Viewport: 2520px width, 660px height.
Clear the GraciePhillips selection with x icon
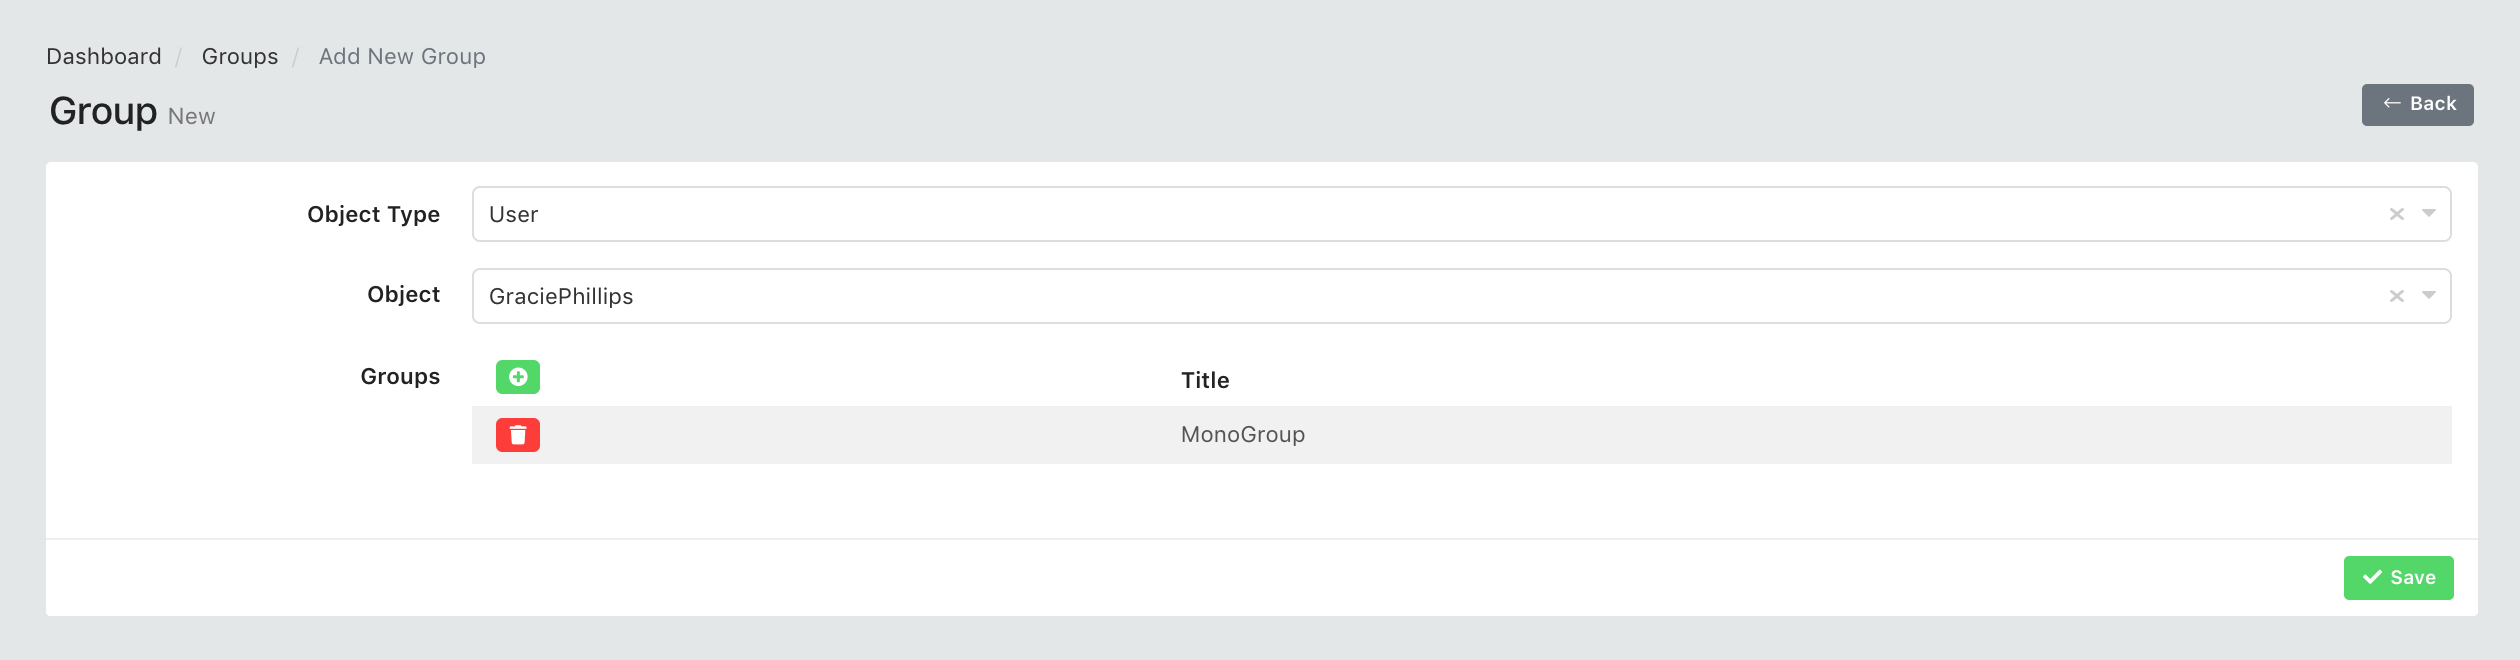[x=2396, y=296]
